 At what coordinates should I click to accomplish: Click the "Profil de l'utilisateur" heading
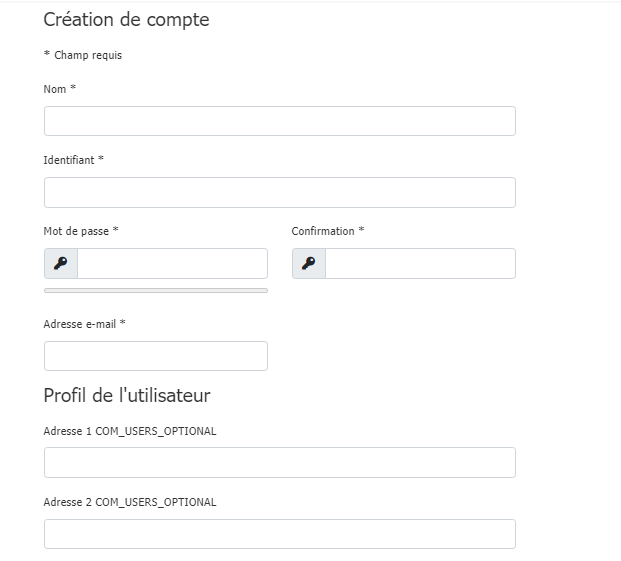coord(127,395)
